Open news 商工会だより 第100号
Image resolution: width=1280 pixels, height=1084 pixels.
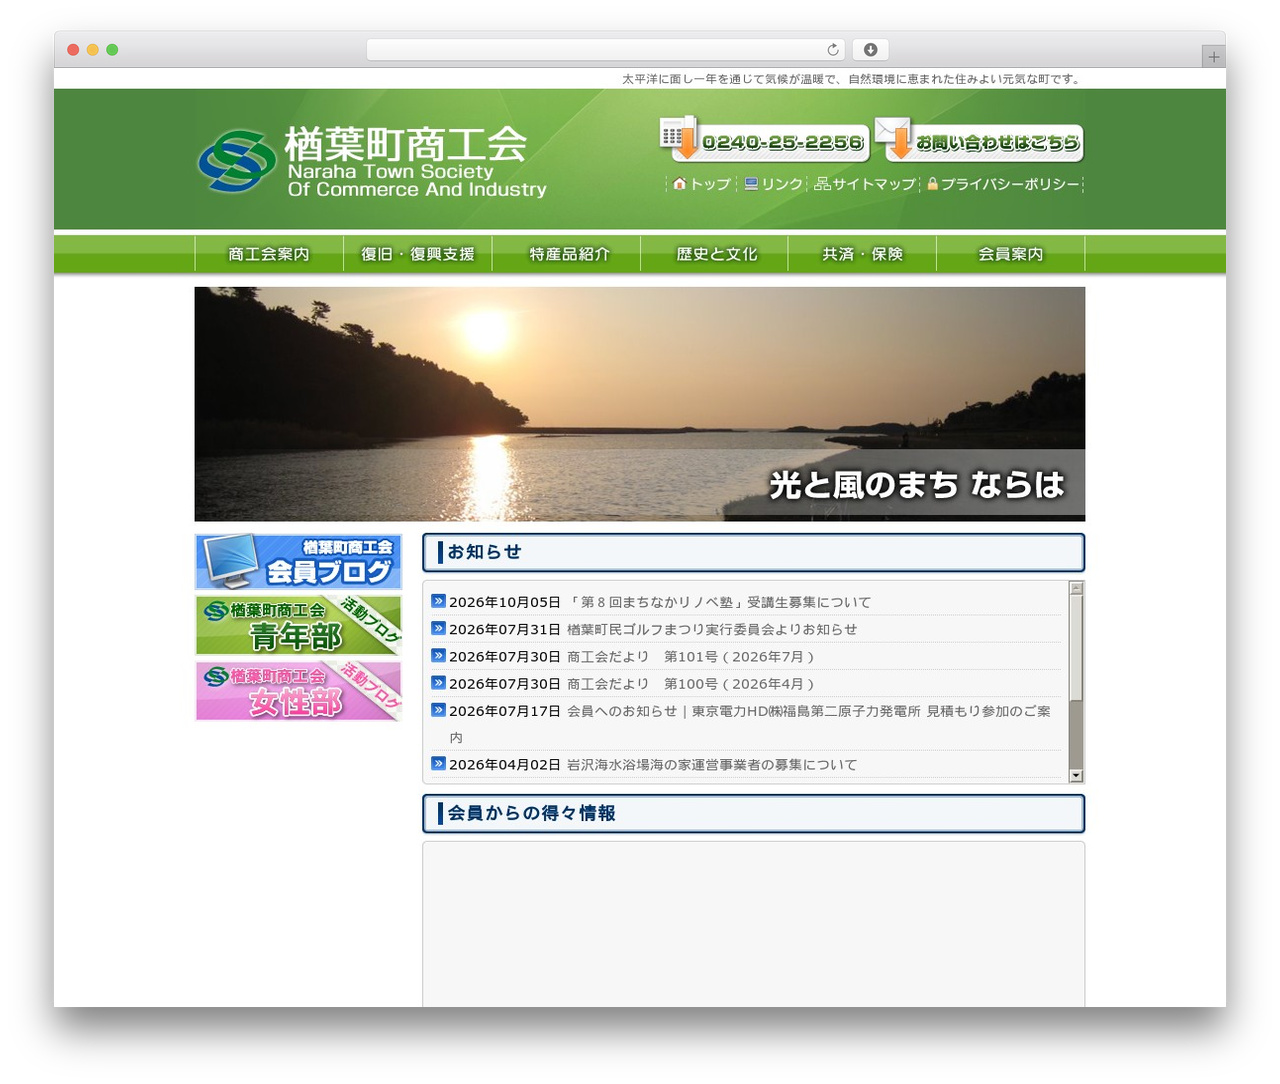coord(691,684)
